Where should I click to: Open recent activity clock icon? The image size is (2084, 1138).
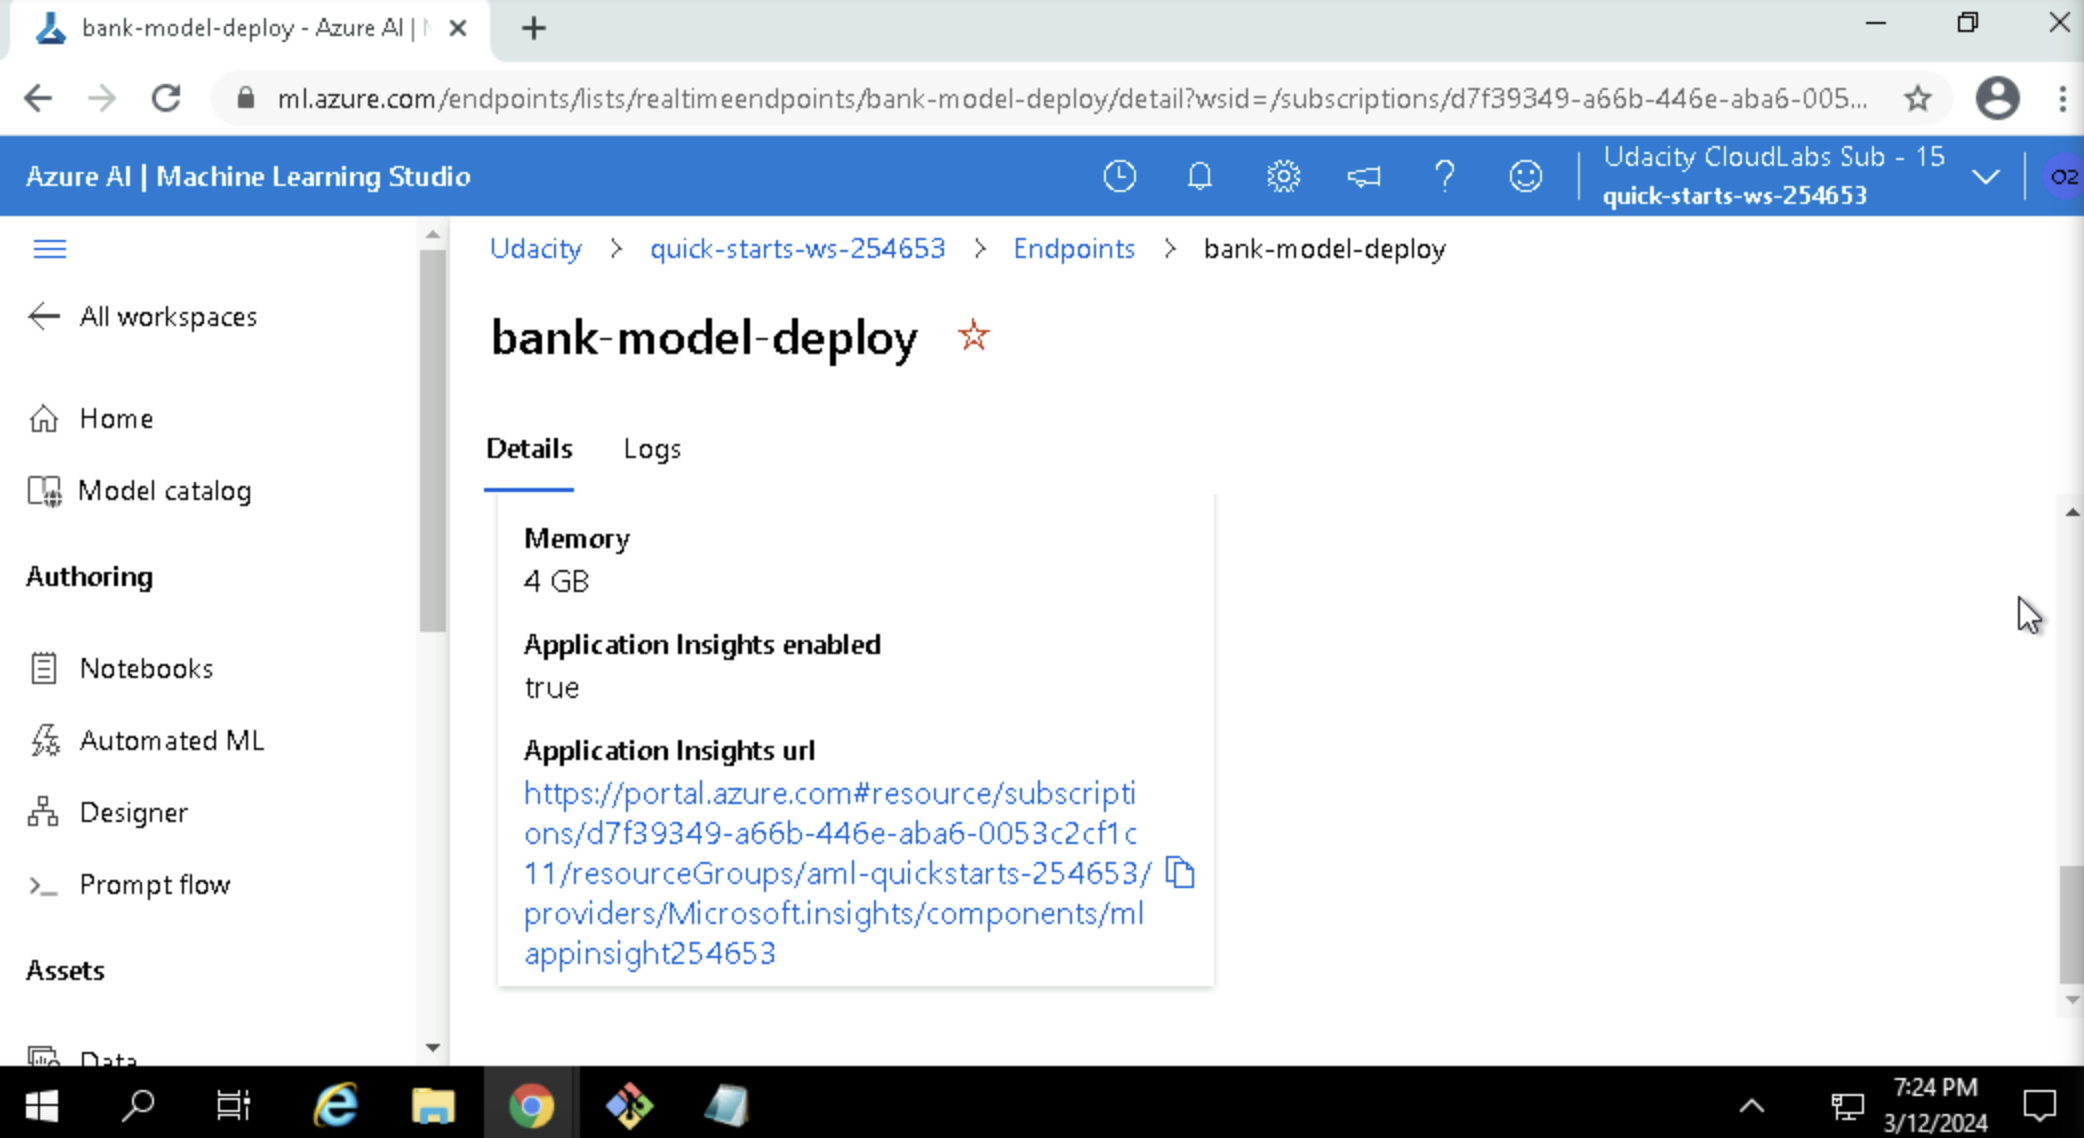(x=1119, y=177)
